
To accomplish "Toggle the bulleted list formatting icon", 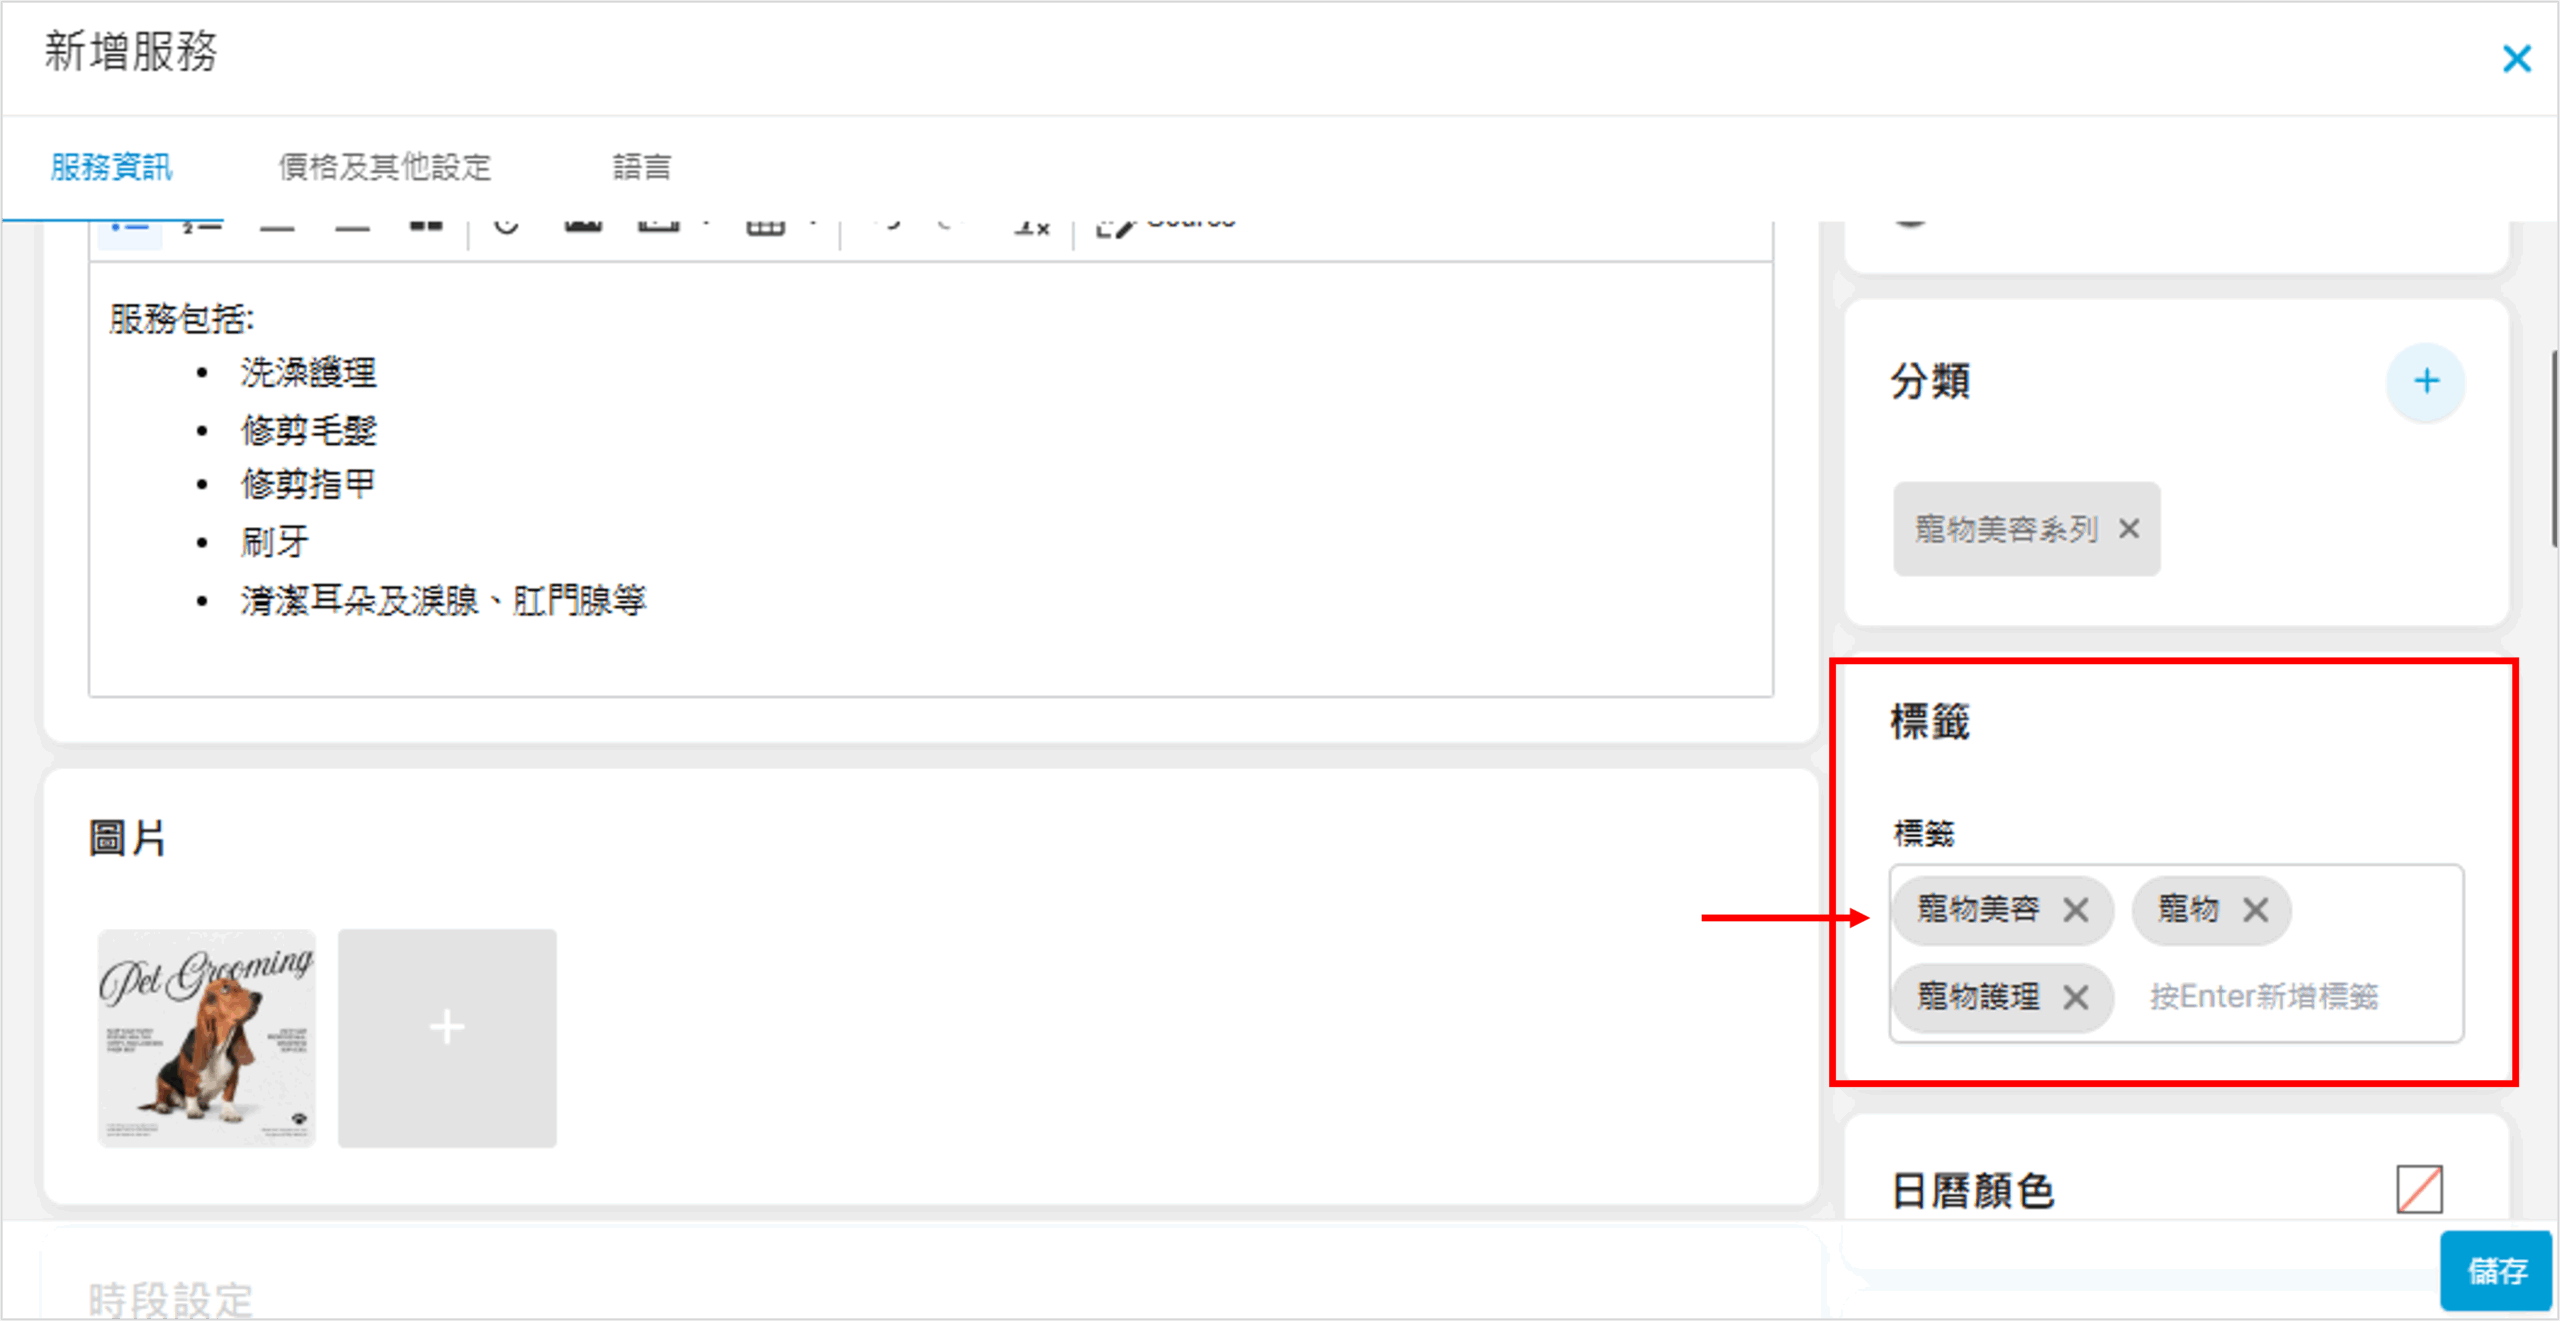I will pos(130,230).
